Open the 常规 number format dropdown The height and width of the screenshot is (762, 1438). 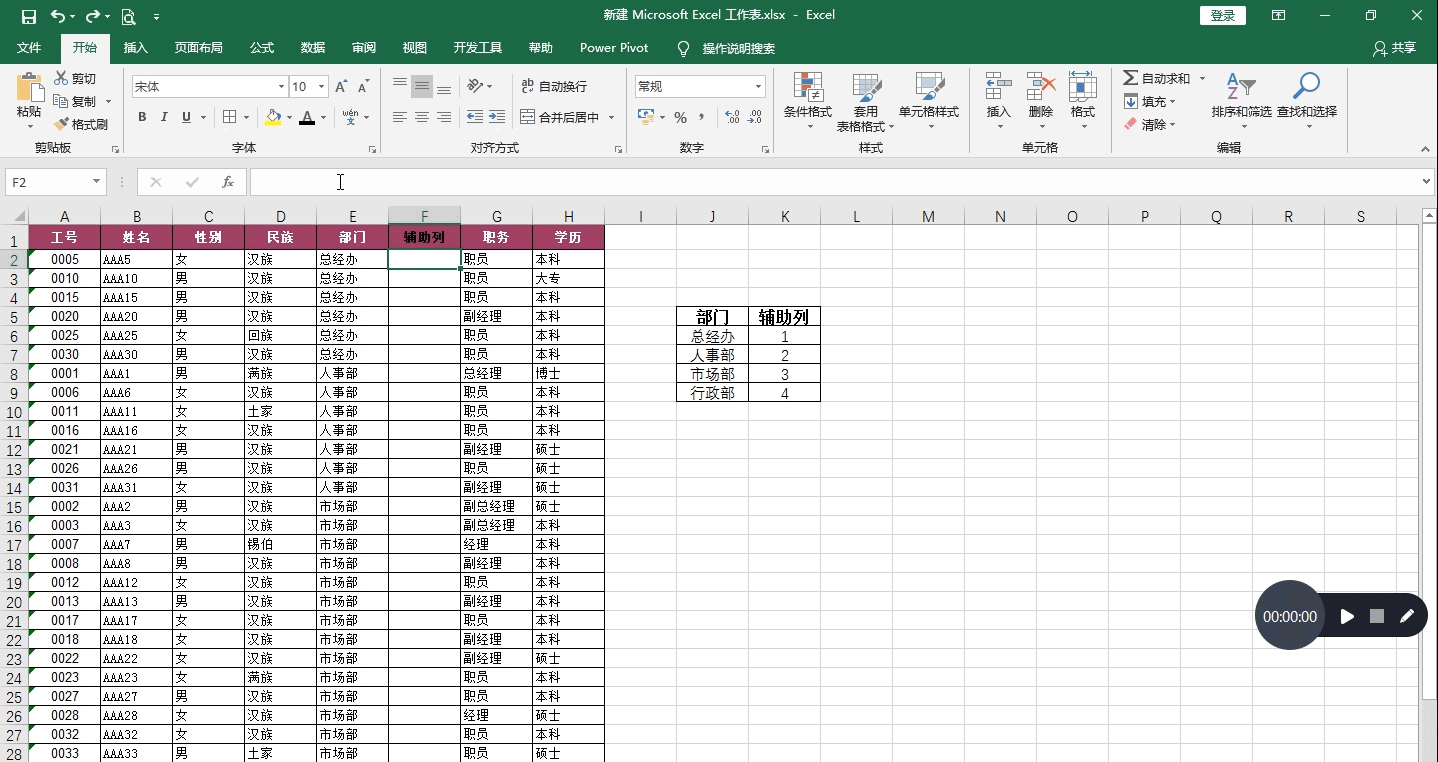coord(758,87)
